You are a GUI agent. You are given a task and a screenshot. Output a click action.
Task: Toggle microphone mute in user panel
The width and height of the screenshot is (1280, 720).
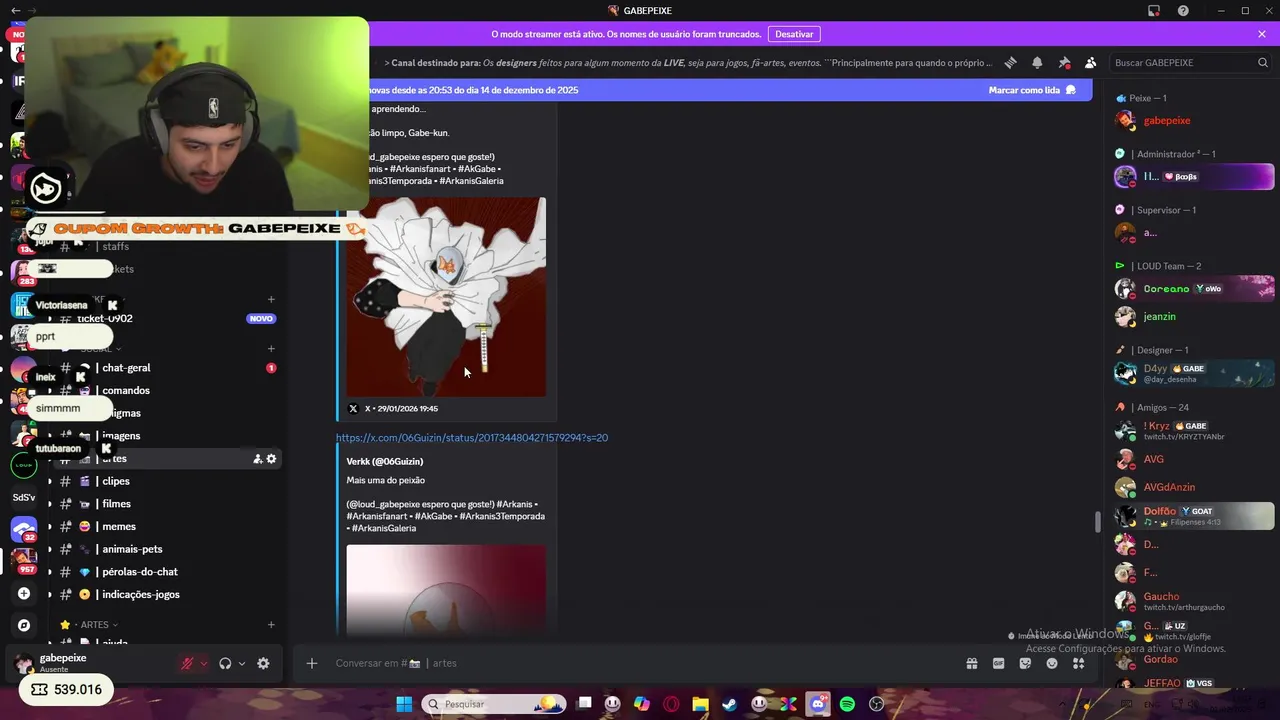187,663
